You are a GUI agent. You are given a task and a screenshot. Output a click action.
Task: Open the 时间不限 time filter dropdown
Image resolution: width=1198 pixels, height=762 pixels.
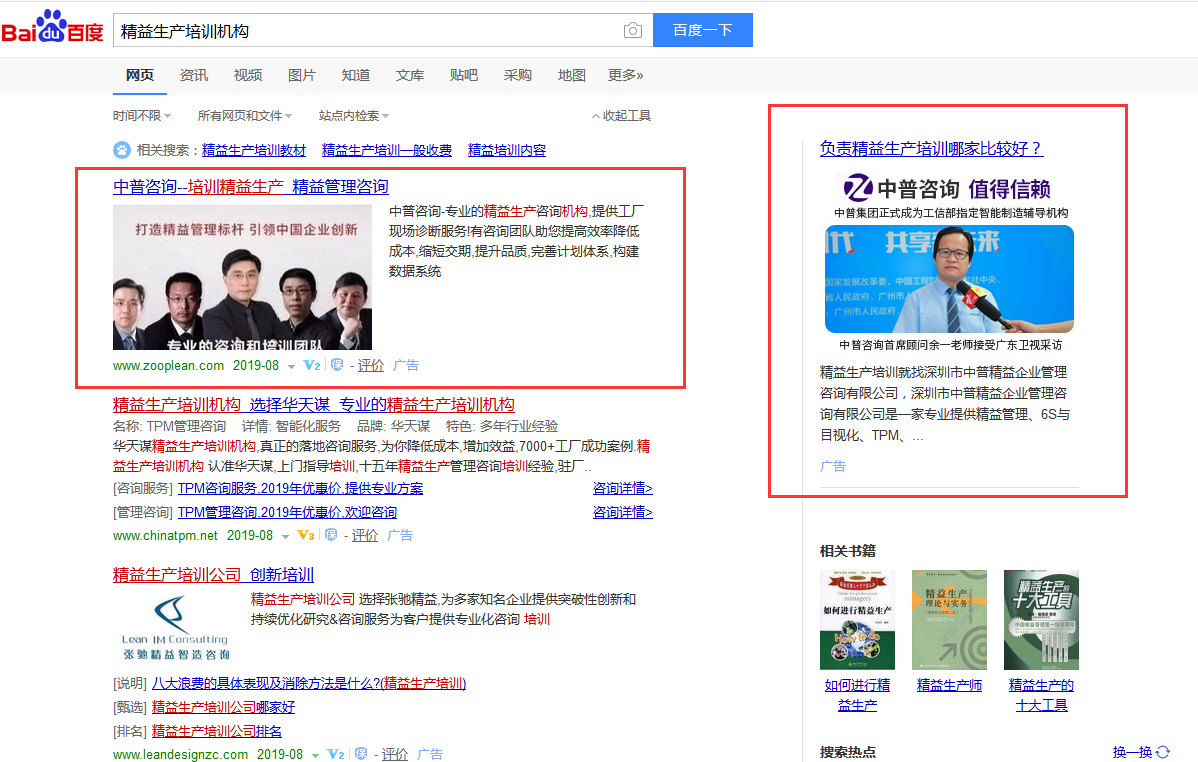click(x=141, y=116)
